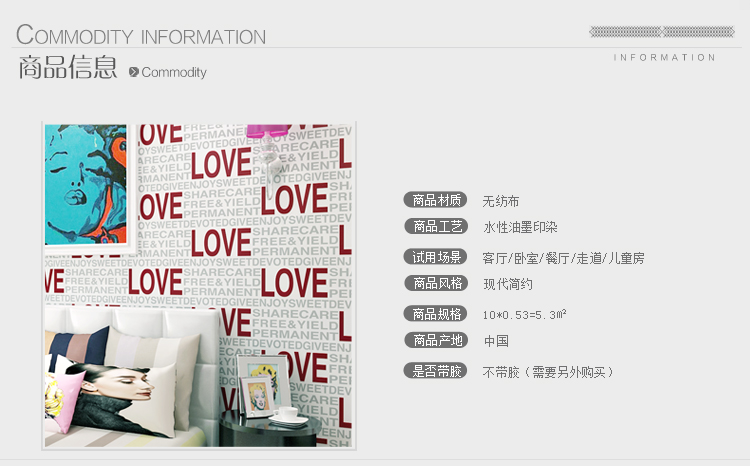750x466 pixels.
Task: Select the 是否带胶 label badge
Action: click(435, 371)
